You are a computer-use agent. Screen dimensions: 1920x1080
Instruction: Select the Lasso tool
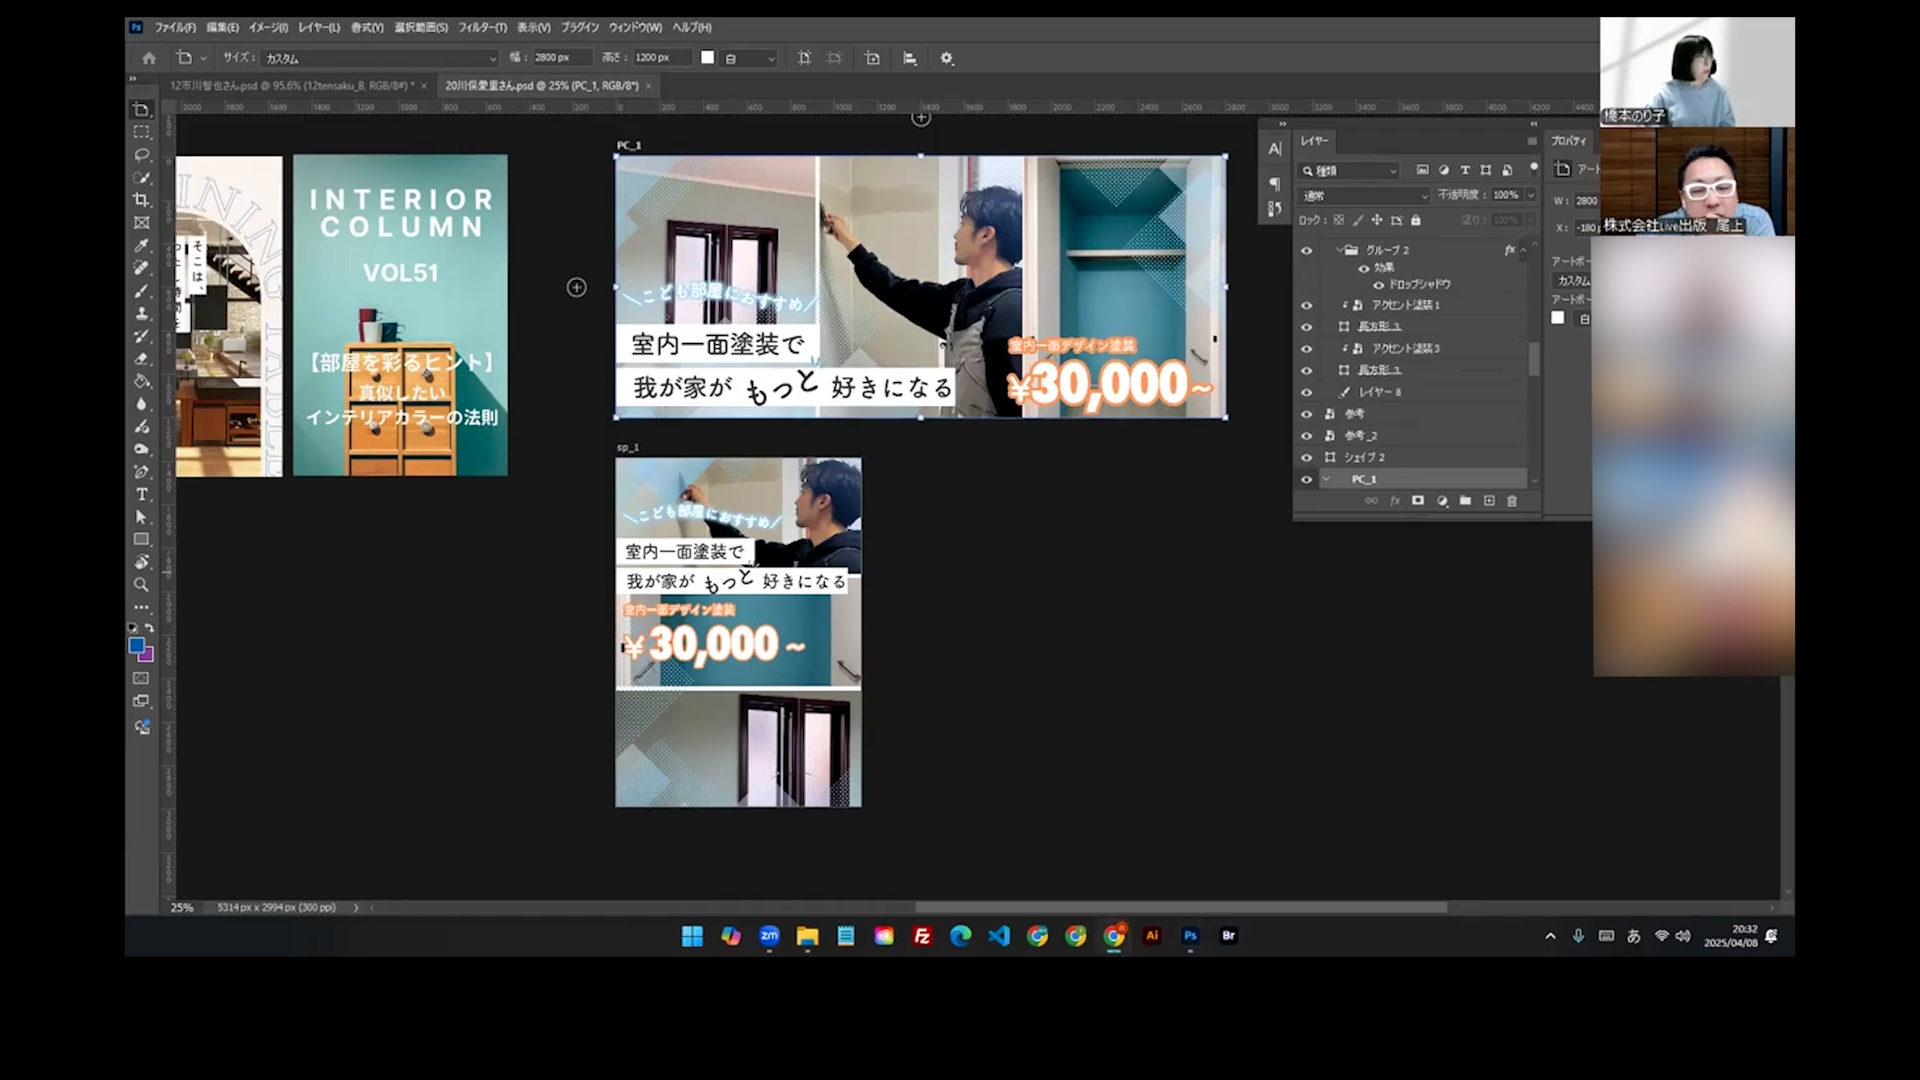pyautogui.click(x=142, y=154)
